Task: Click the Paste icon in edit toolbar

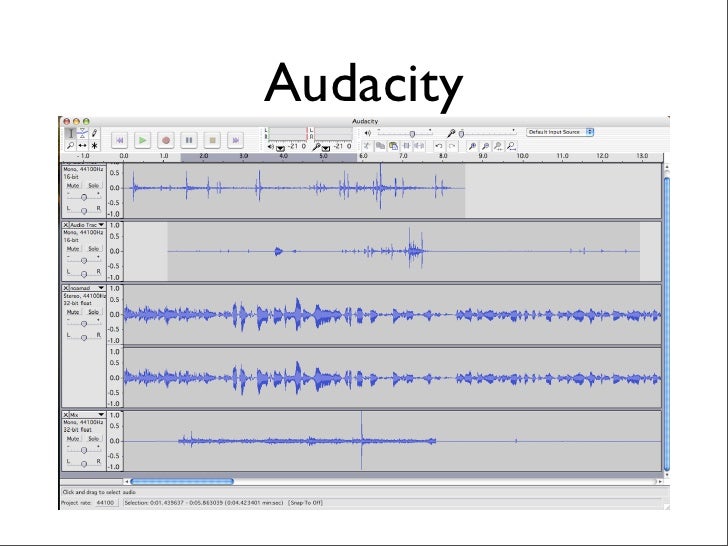Action: click(x=393, y=146)
